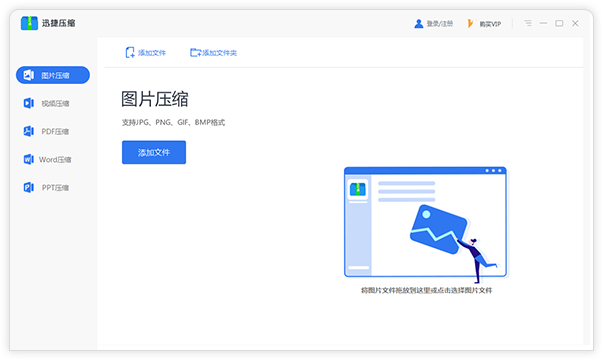Minimize the 迅捷压缩 window
The height and width of the screenshot is (360, 603).
[543, 23]
